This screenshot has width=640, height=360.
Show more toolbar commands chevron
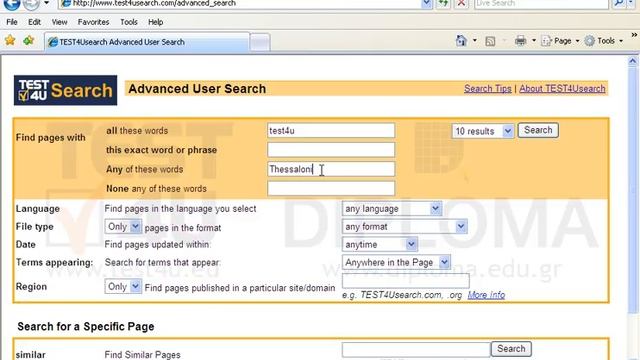coord(634,36)
